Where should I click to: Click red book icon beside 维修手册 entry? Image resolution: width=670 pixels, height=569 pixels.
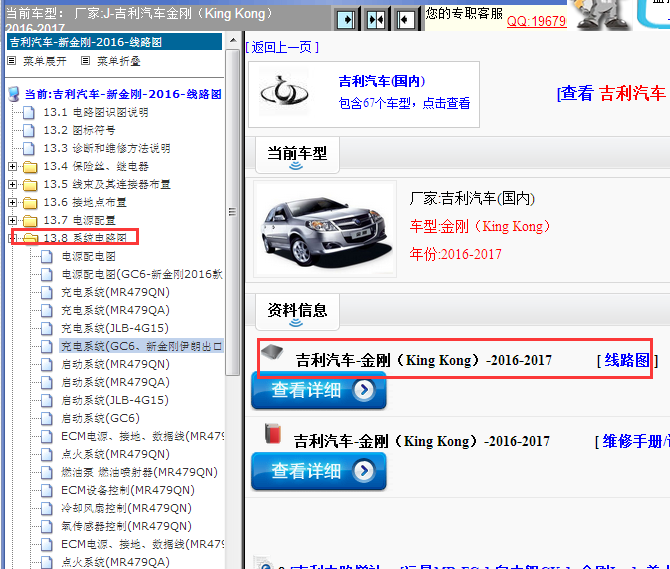pos(273,433)
